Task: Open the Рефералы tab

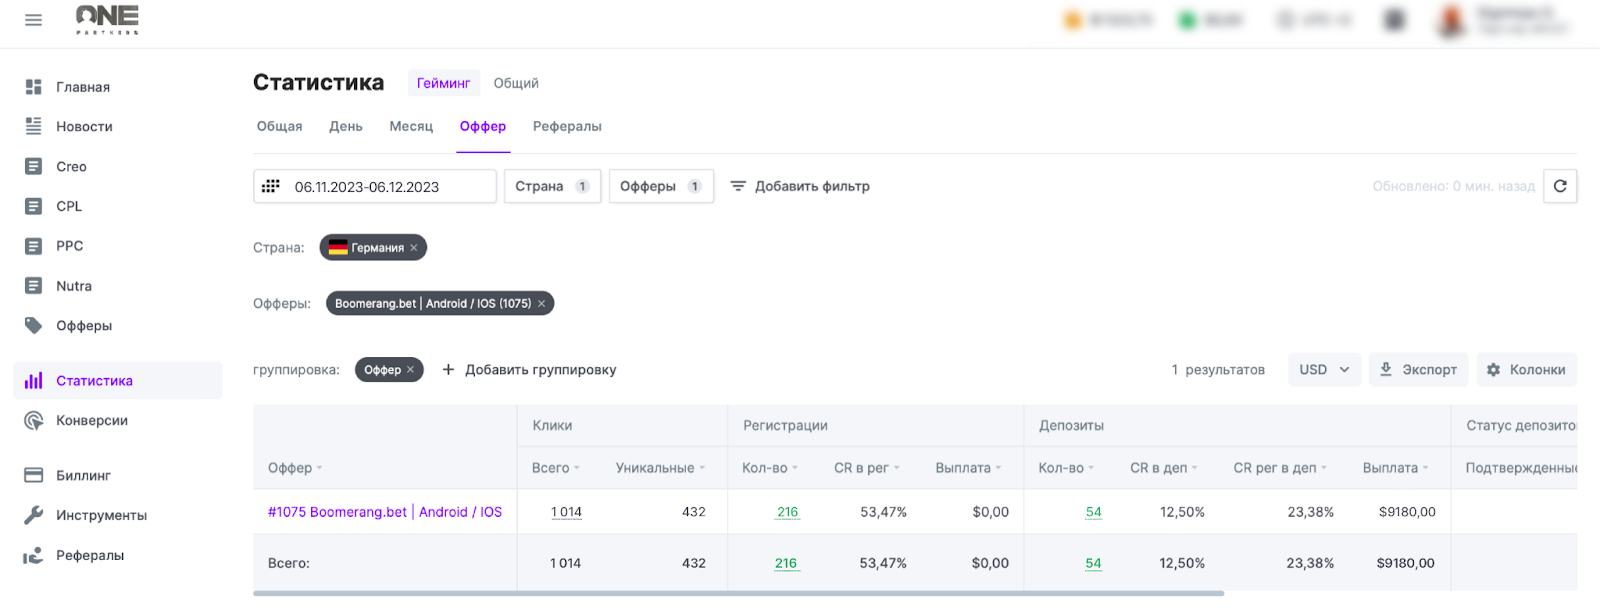Action: coord(567,126)
